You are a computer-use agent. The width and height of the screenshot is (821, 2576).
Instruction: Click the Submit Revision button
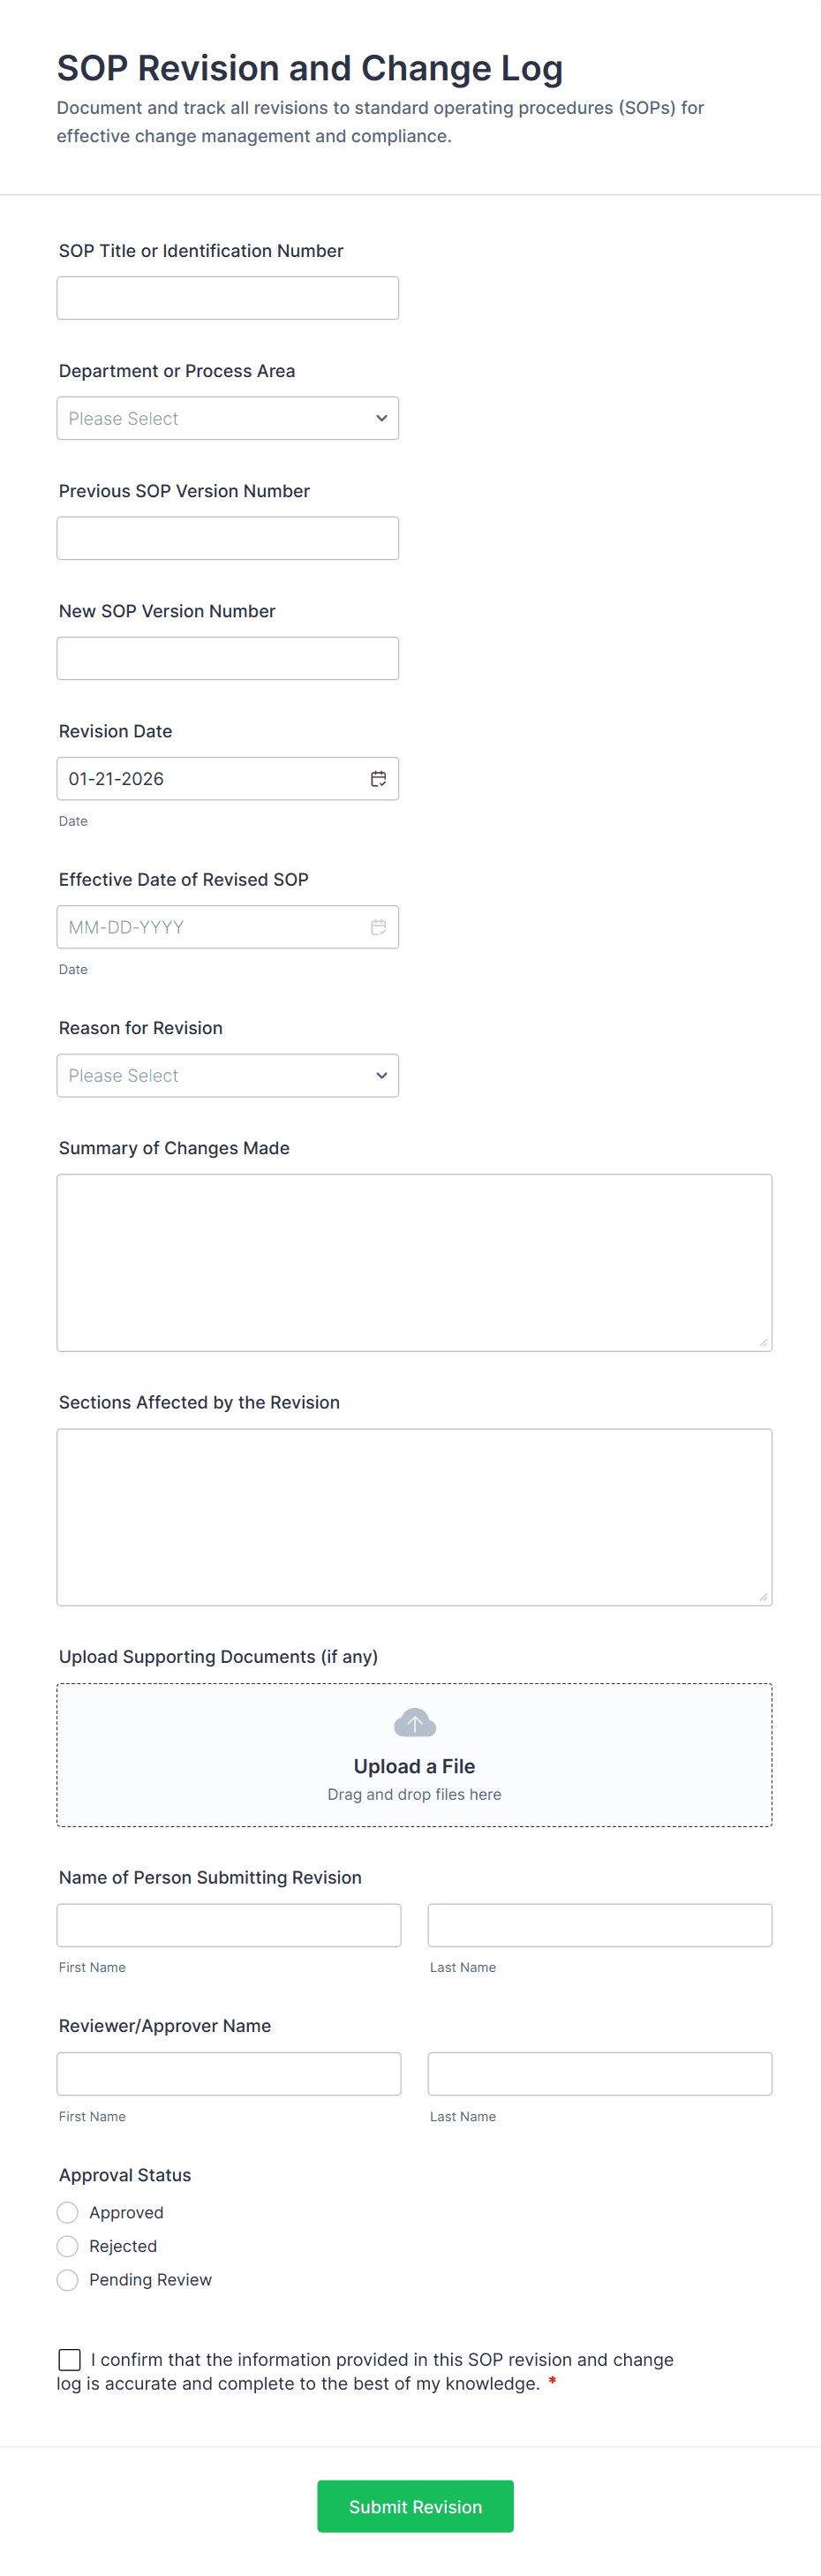414,2505
